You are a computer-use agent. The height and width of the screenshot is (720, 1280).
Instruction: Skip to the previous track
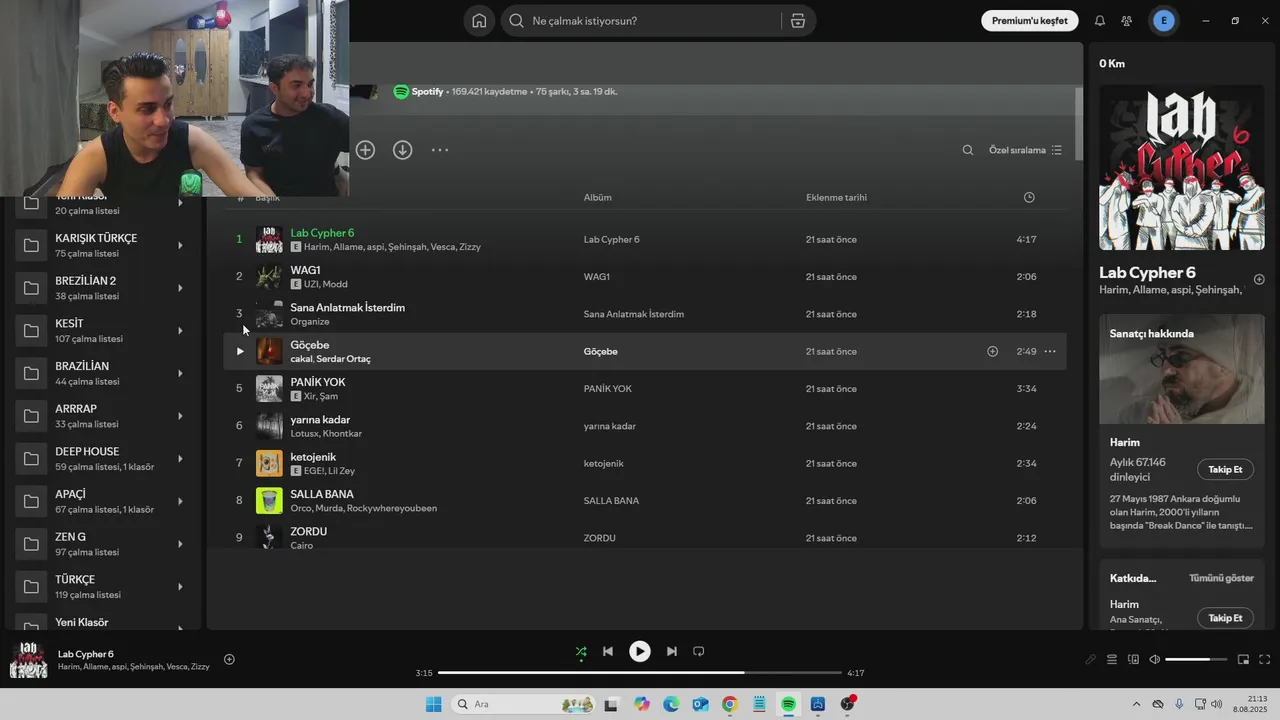[x=607, y=651]
